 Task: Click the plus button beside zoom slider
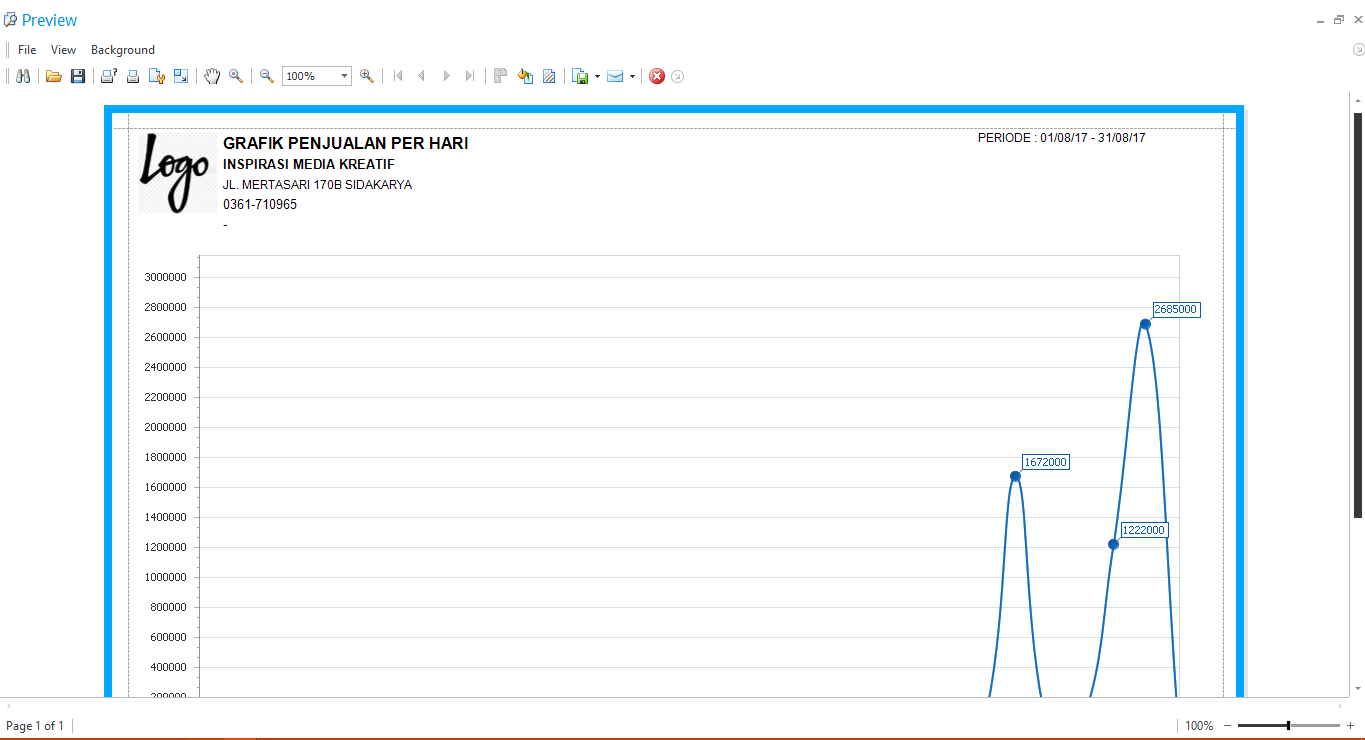[1350, 726]
